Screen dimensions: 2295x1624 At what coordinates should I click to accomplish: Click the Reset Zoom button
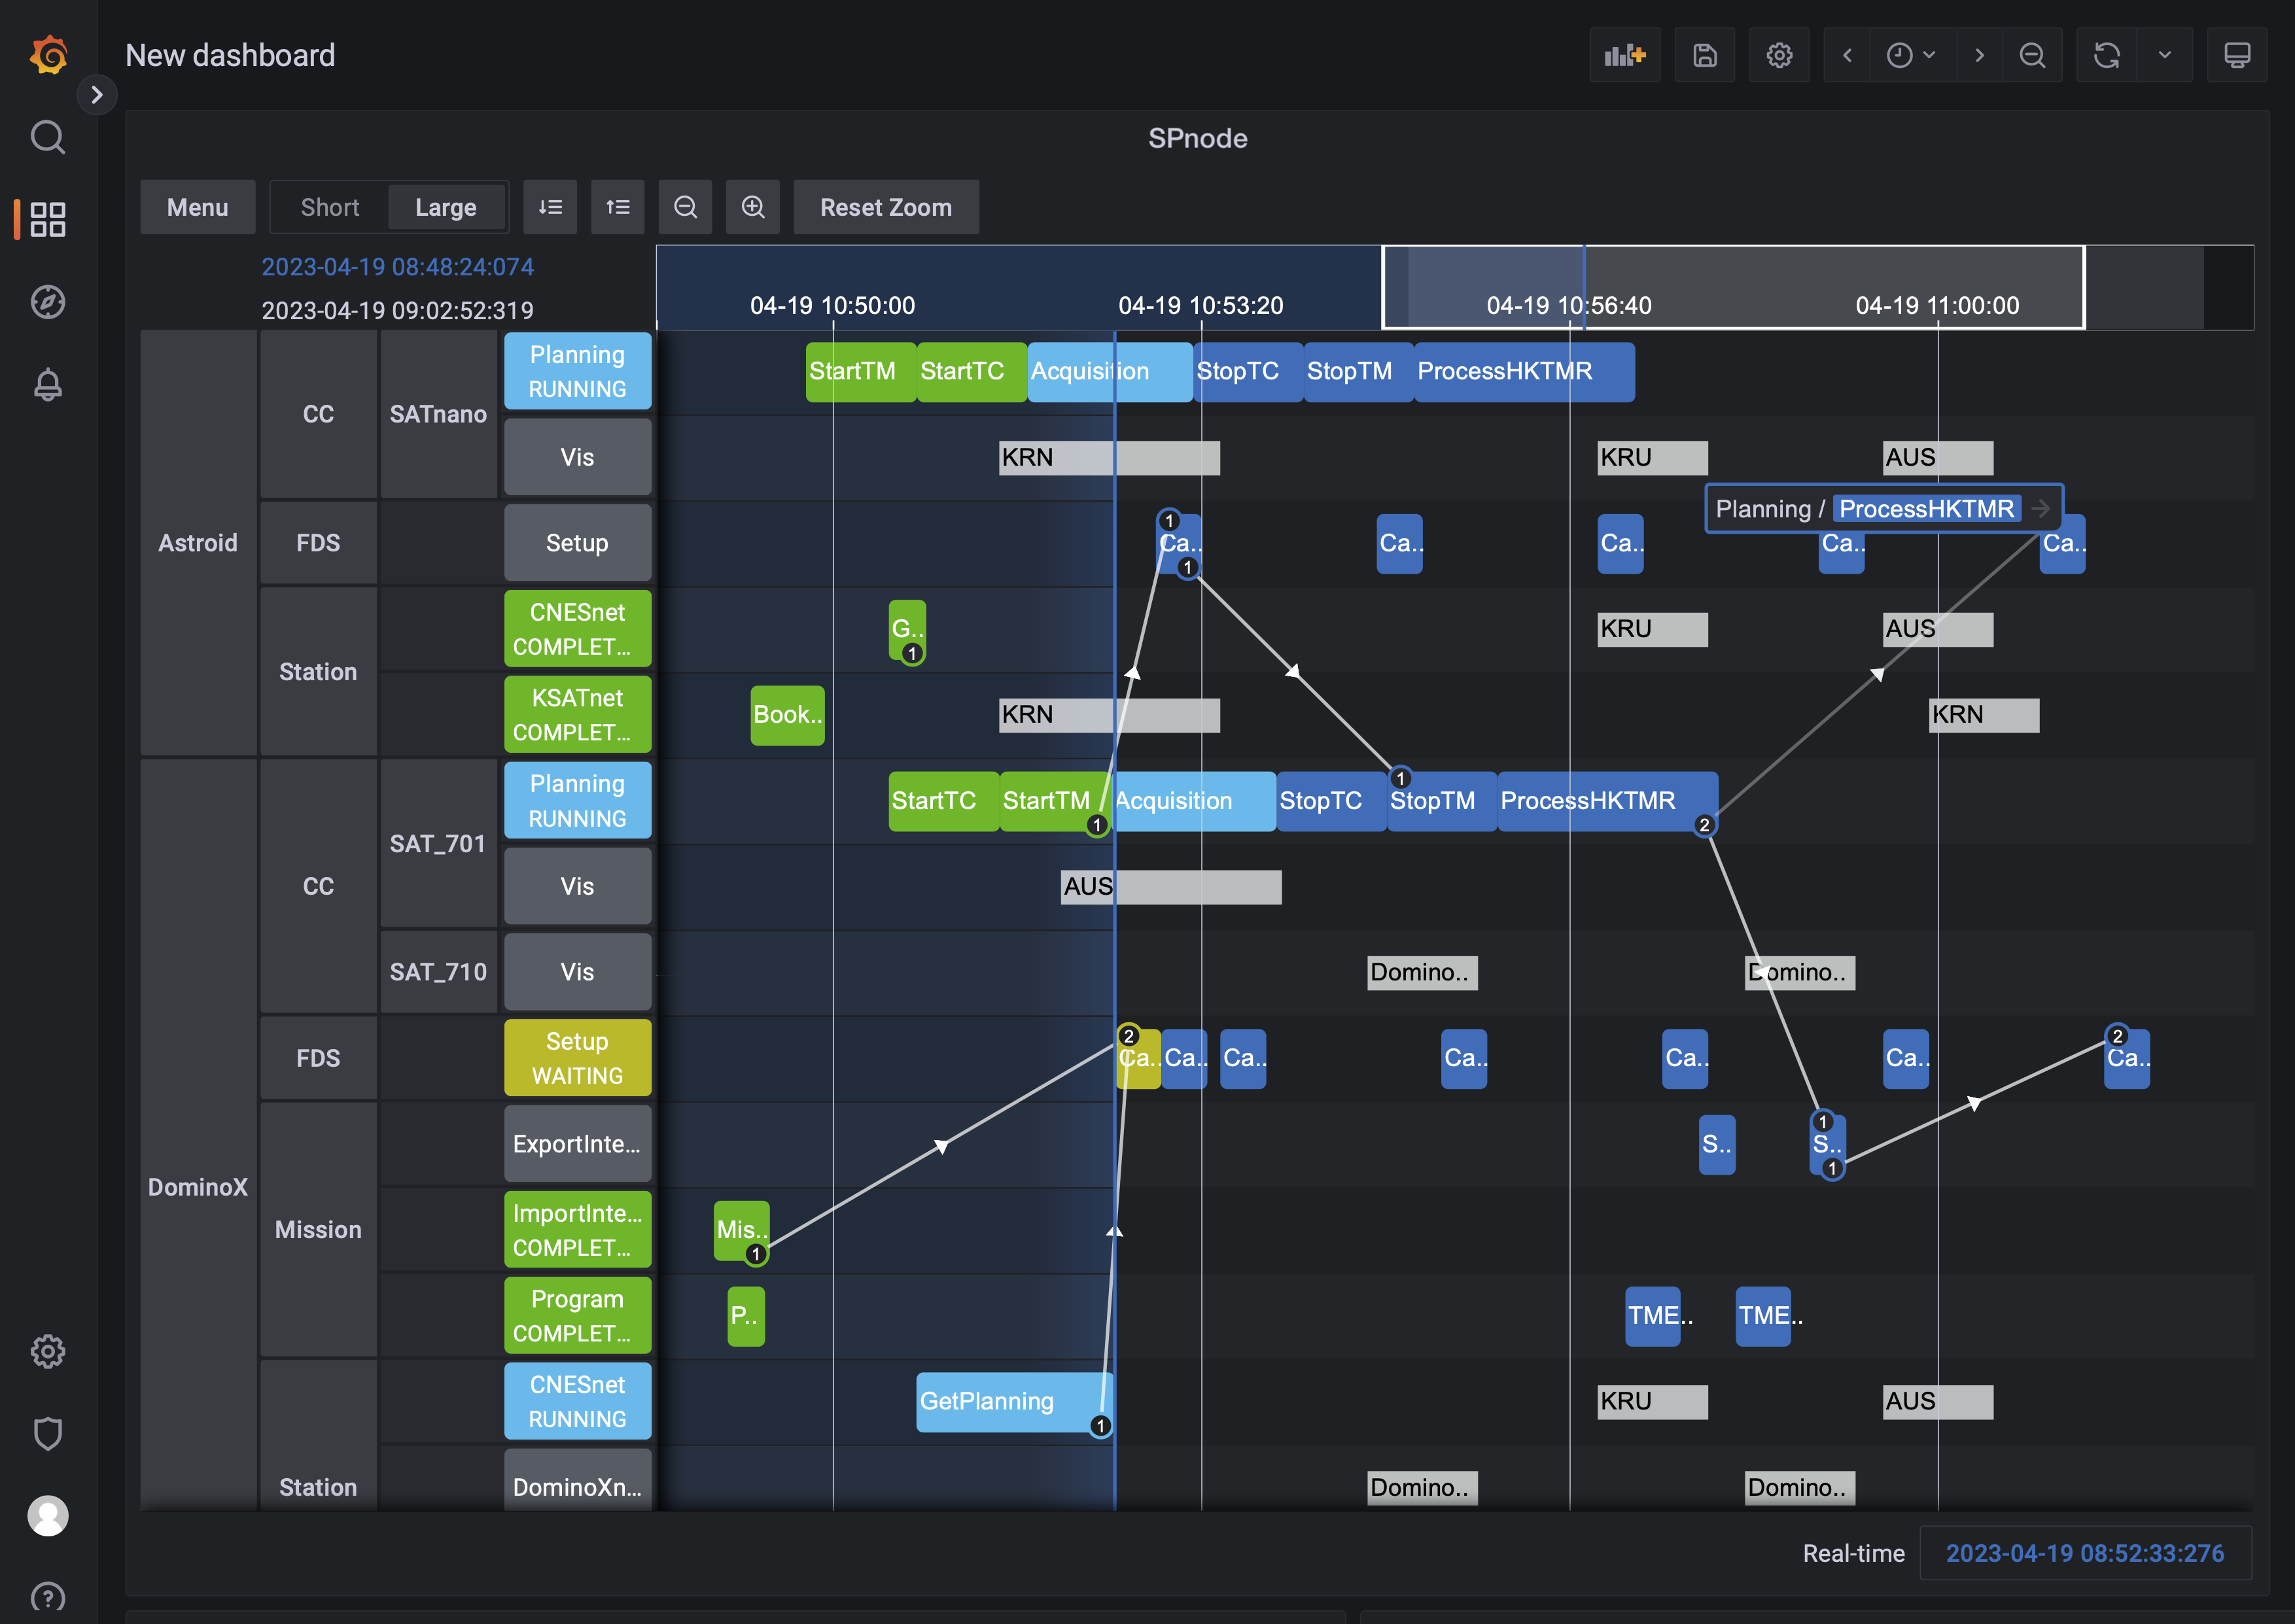[885, 207]
